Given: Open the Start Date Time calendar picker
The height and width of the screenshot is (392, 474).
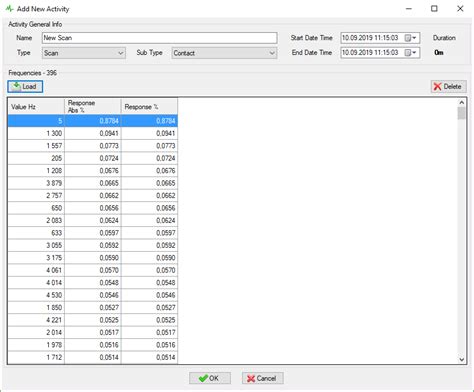Looking at the screenshot, I should [x=411, y=38].
